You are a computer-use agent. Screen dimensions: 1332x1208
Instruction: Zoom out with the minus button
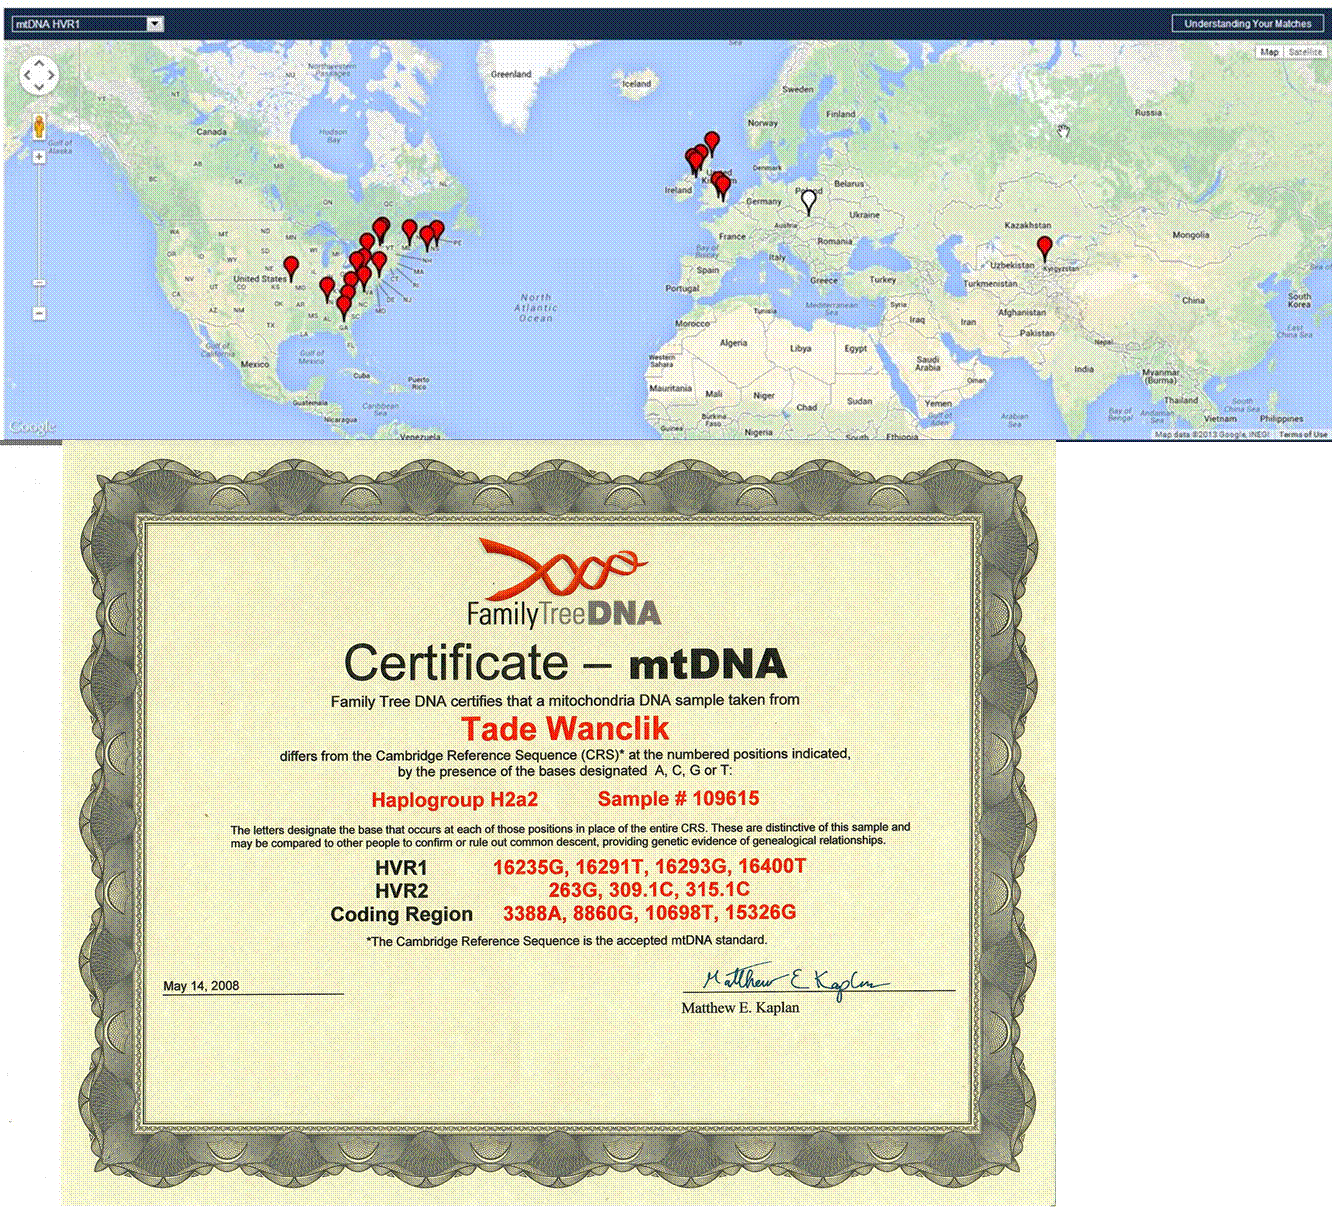[x=39, y=314]
